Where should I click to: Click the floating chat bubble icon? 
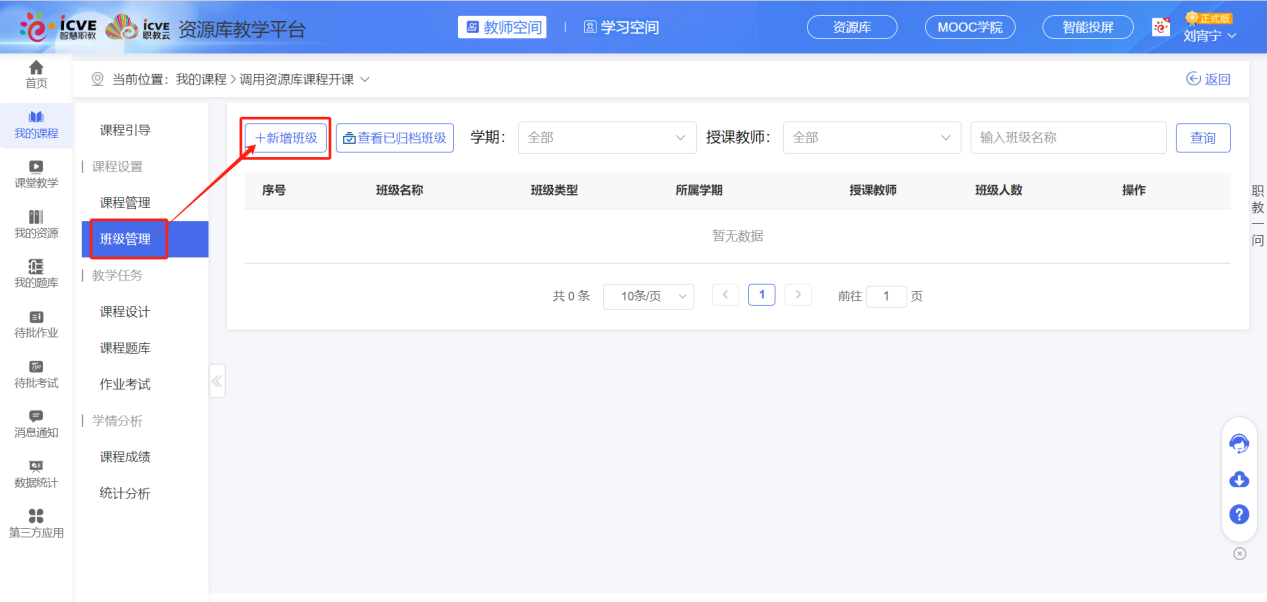pyautogui.click(x=1238, y=444)
